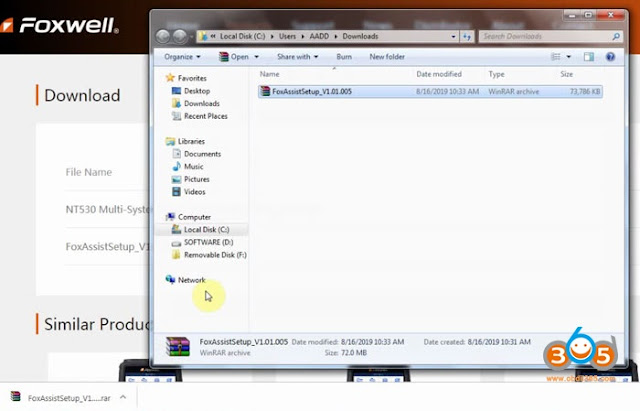This screenshot has width=640, height=411.
Task: Sort by the Size column header
Action: 567,74
